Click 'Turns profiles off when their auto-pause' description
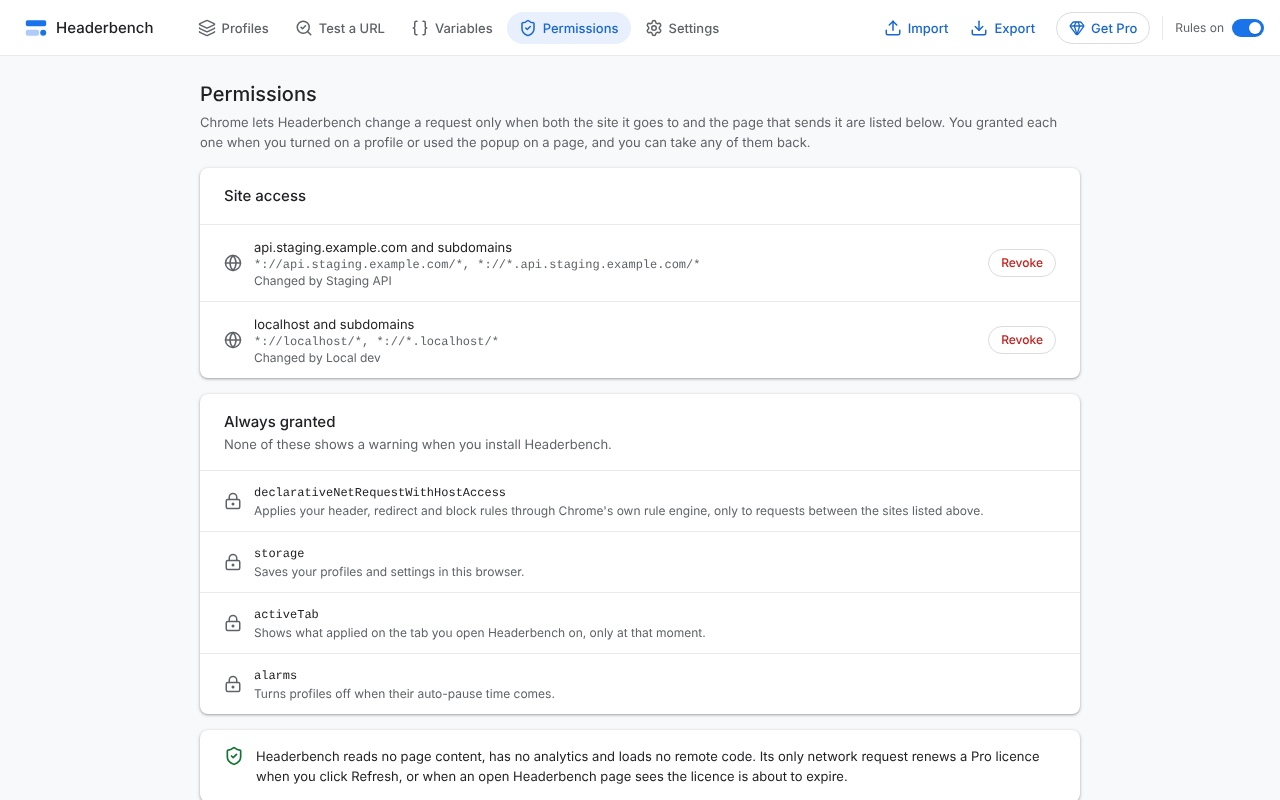The image size is (1280, 800). pyautogui.click(x=404, y=694)
